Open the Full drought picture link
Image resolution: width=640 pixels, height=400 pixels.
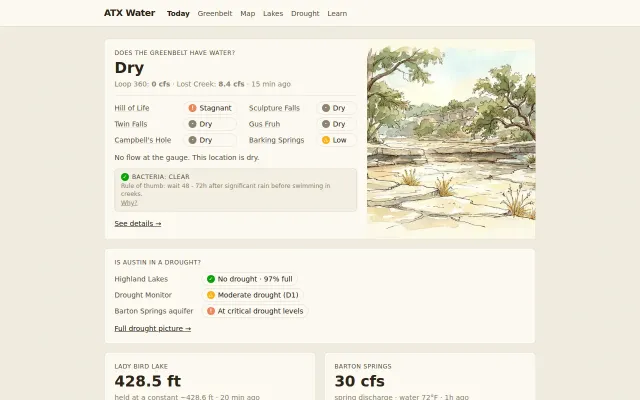point(153,329)
